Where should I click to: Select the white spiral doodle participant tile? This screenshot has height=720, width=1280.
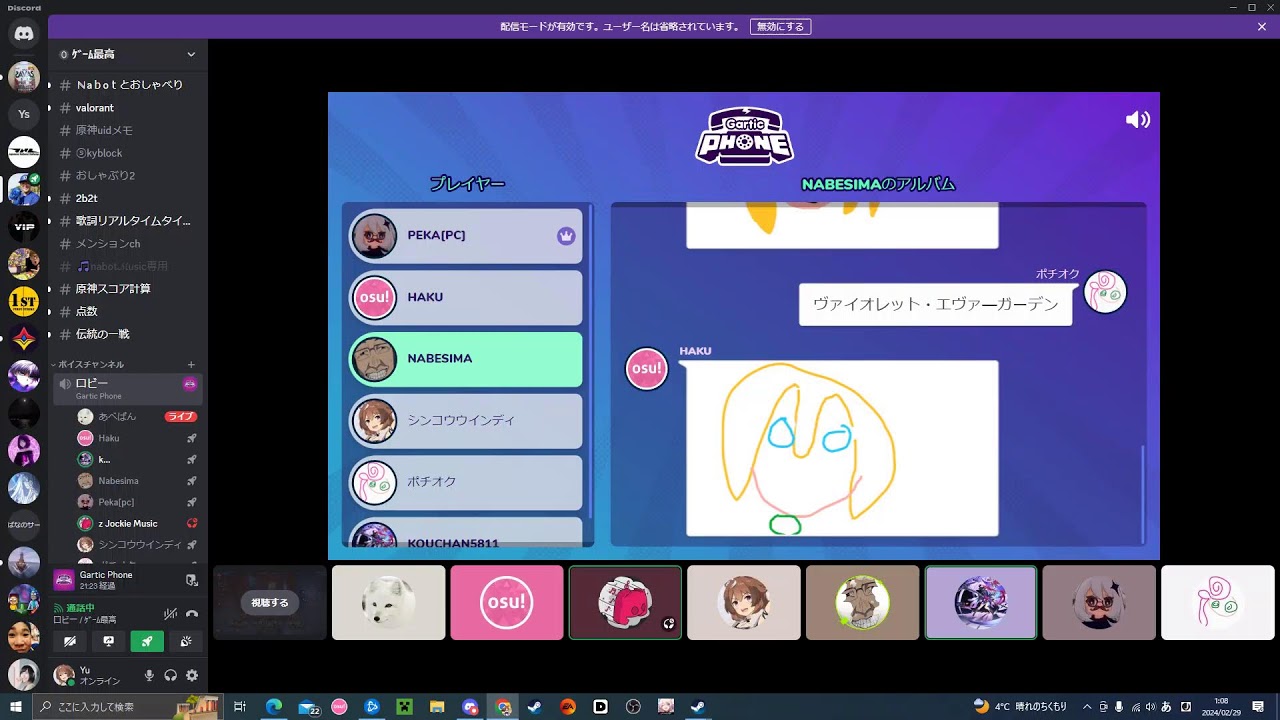pos(1217,603)
